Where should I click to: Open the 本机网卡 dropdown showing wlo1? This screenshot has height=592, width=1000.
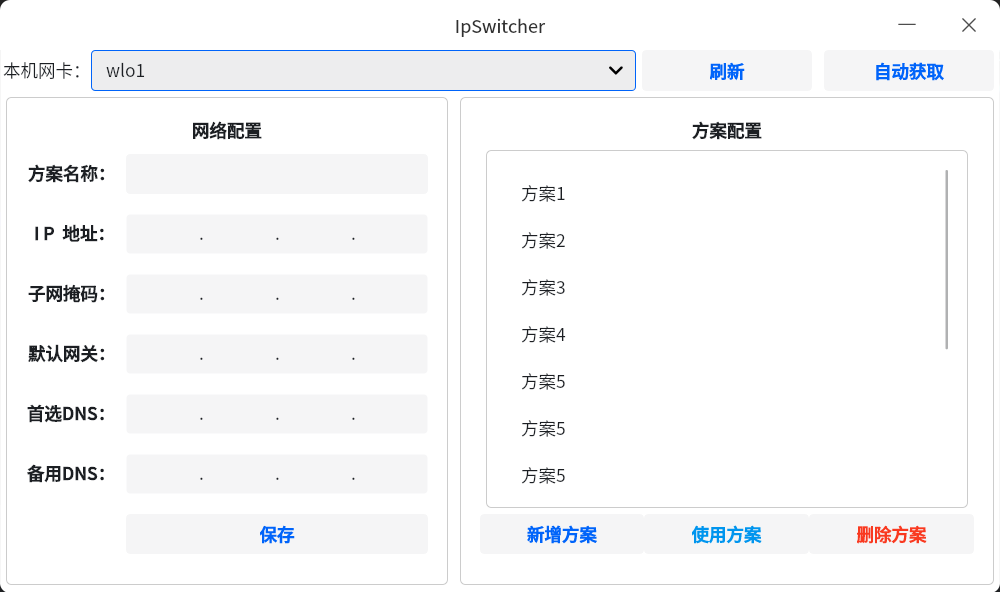click(363, 71)
